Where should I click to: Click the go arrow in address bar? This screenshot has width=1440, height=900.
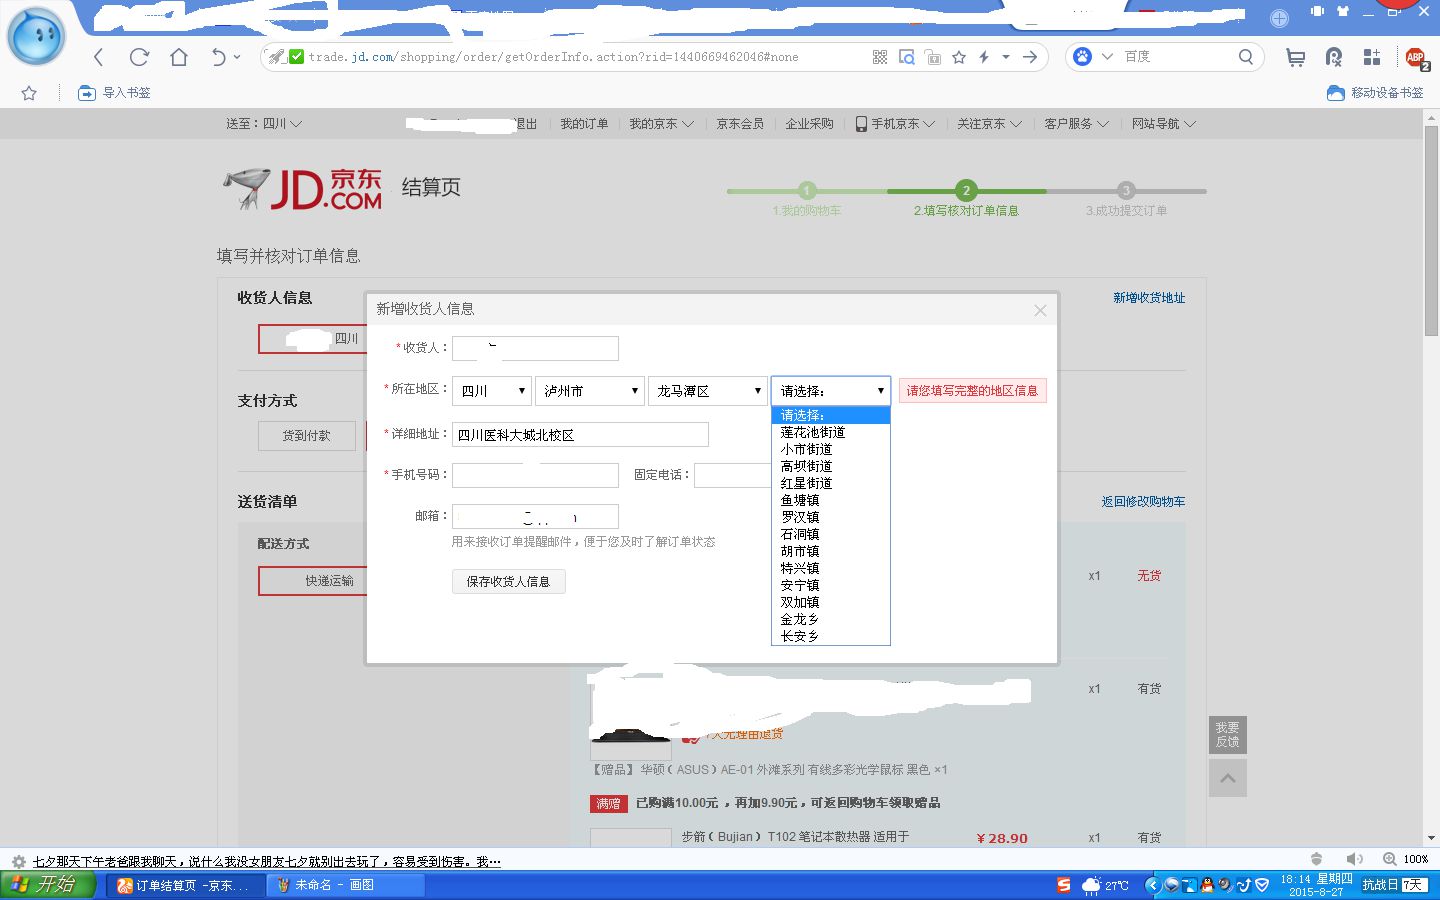click(x=1030, y=57)
